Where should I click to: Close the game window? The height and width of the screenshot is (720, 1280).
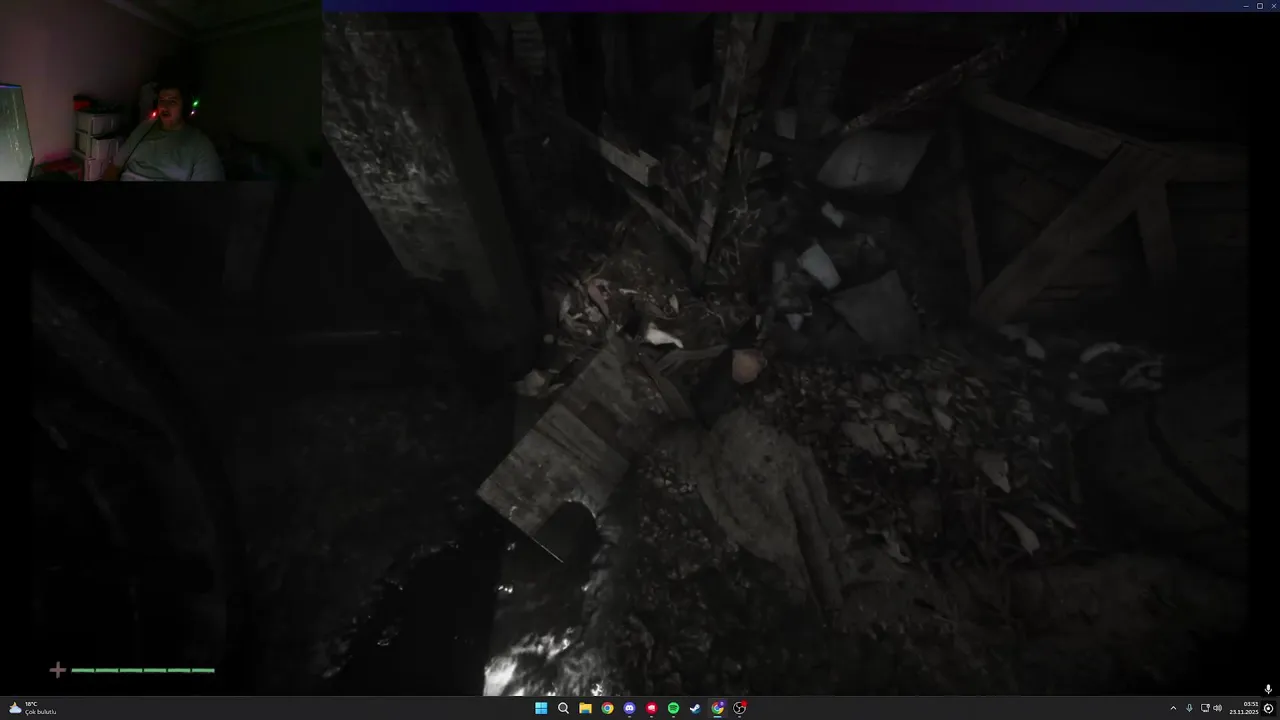pyautogui.click(x=1273, y=6)
